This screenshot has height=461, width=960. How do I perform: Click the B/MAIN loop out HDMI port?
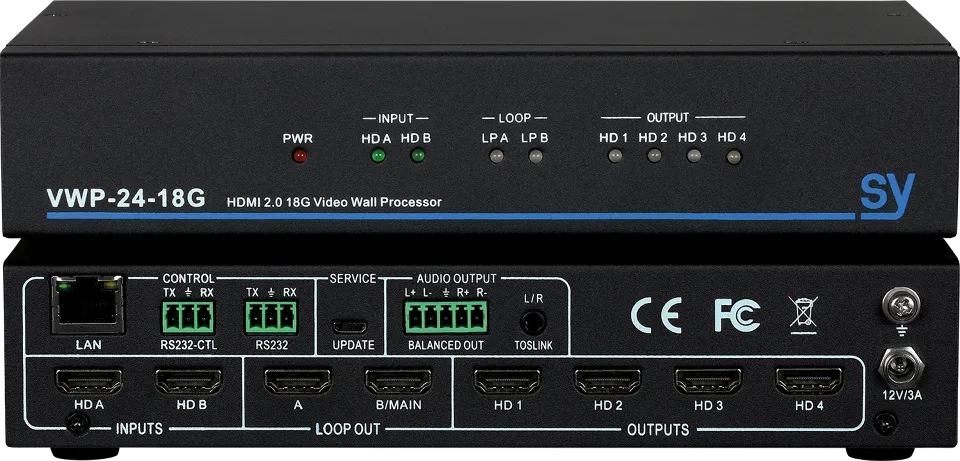pyautogui.click(x=398, y=380)
